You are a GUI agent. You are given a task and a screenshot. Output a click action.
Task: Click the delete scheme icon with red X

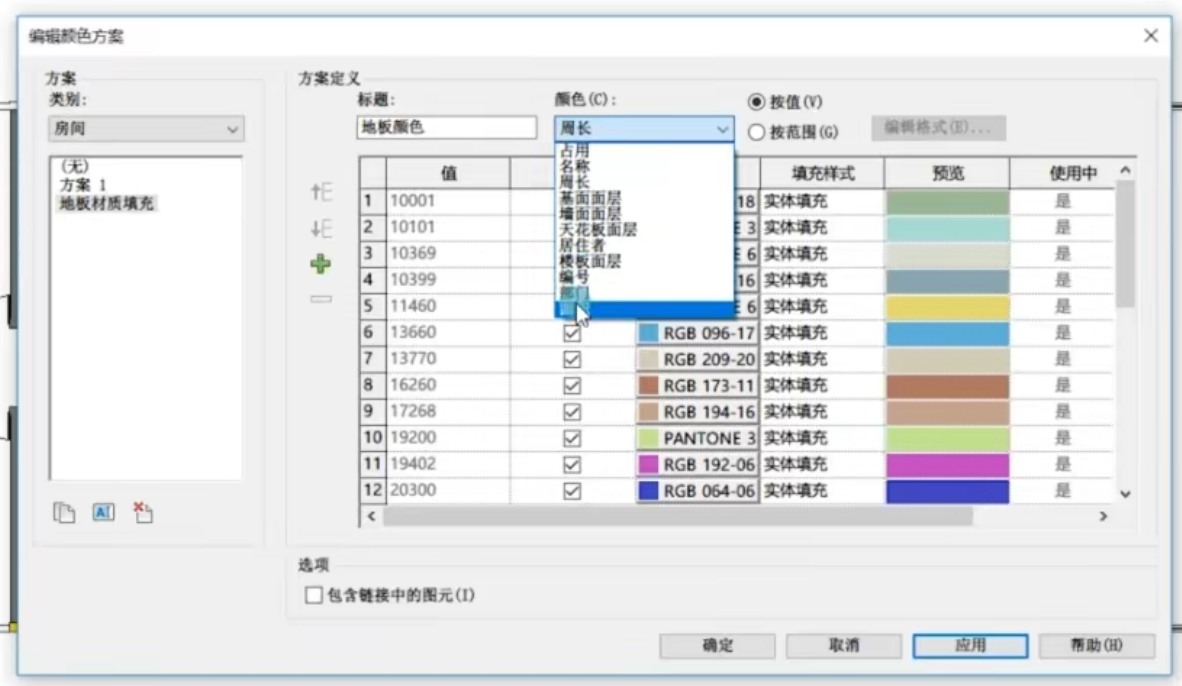[x=142, y=513]
